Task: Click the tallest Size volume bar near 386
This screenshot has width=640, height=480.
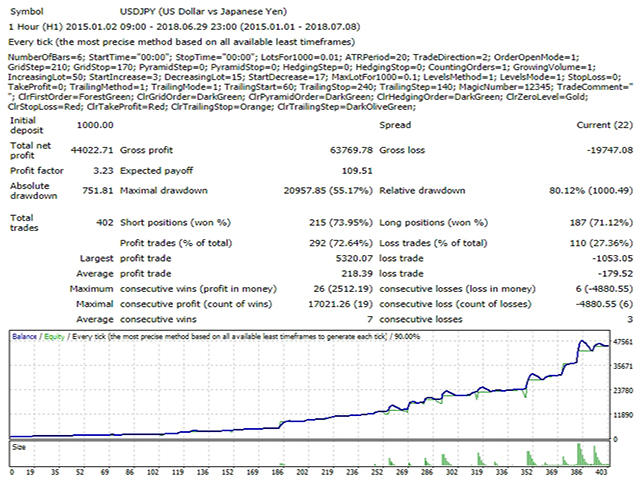Action: point(579,454)
